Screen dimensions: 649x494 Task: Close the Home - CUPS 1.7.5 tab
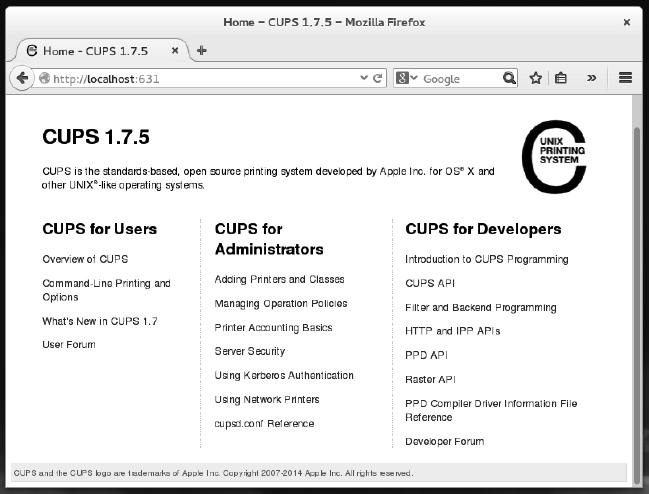coord(175,50)
